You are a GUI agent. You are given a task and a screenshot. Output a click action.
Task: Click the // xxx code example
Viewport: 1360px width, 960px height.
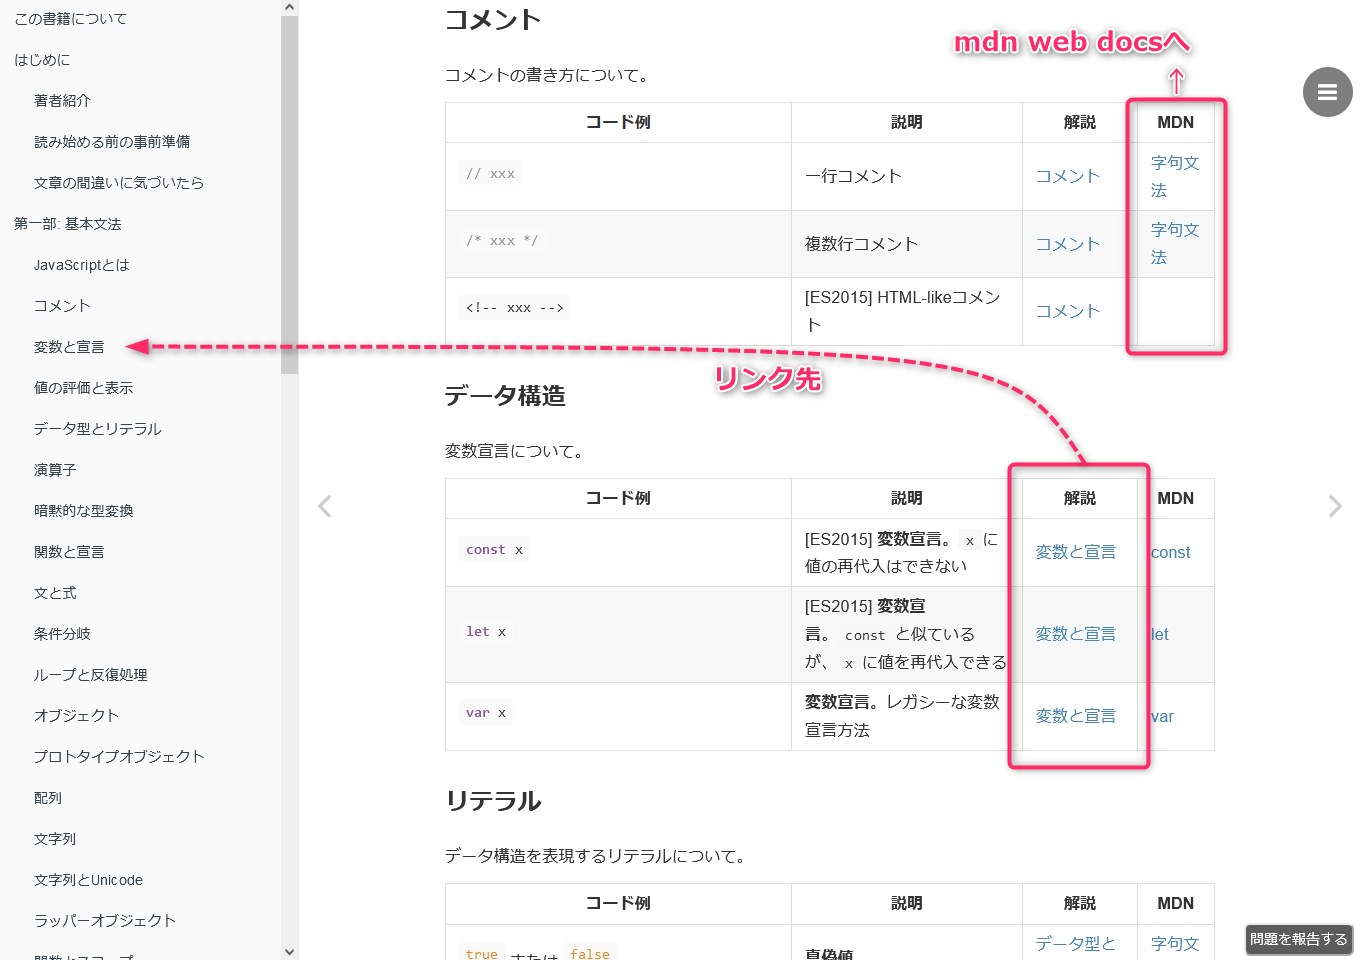point(490,173)
